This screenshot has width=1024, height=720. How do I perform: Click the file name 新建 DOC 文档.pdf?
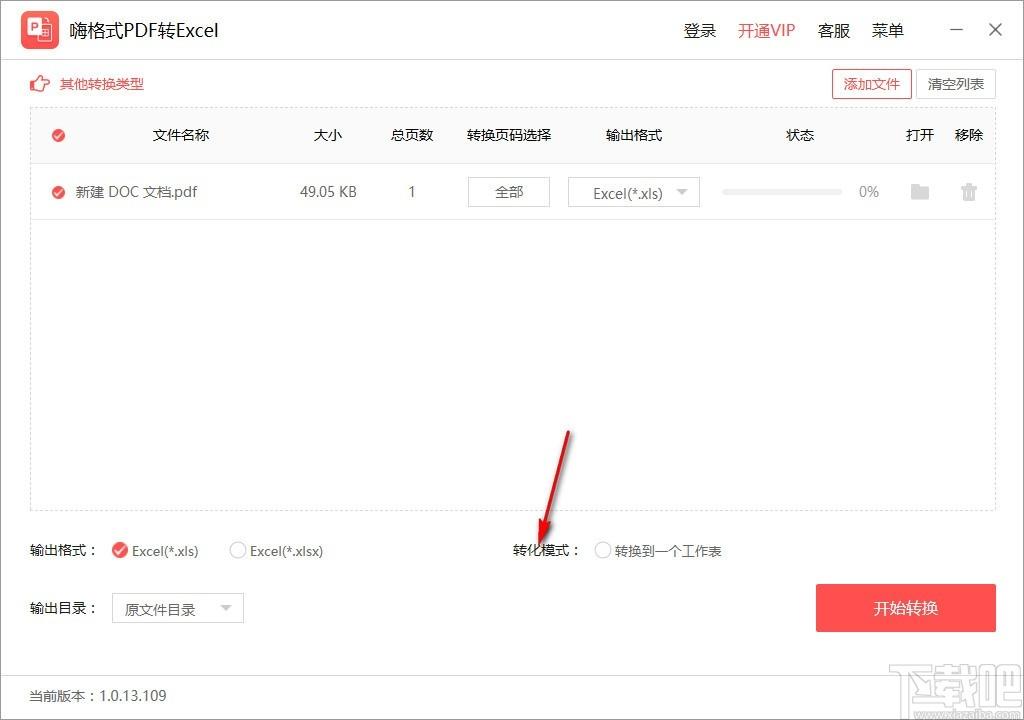click(x=136, y=192)
